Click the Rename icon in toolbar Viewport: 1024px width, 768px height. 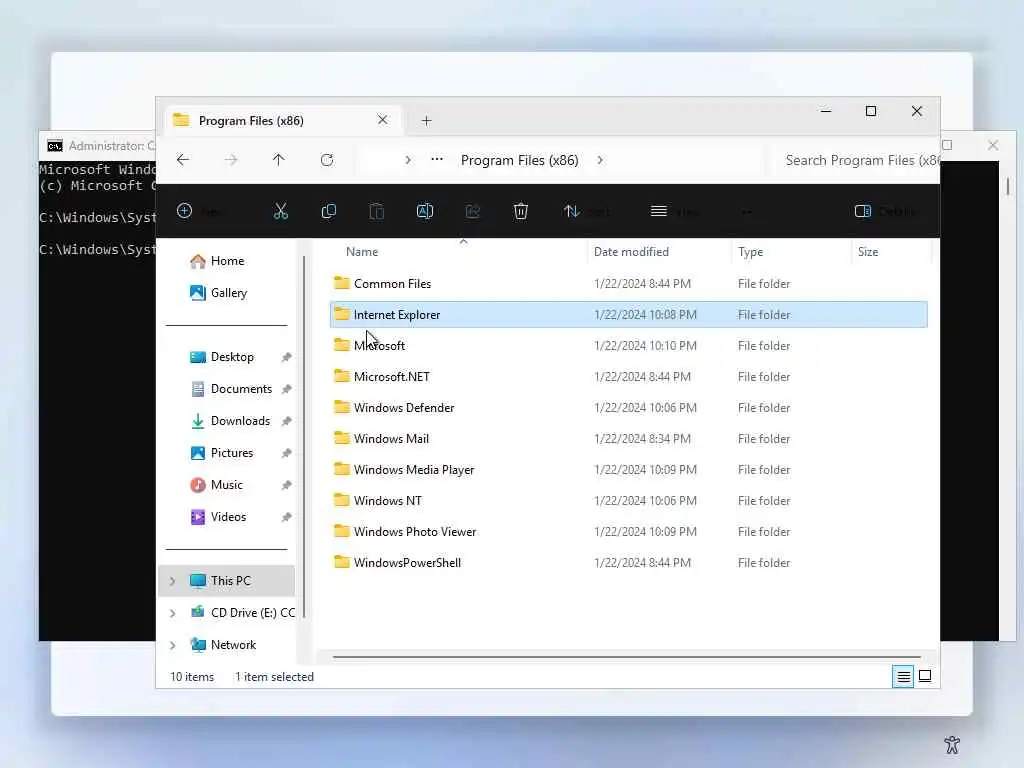424,211
